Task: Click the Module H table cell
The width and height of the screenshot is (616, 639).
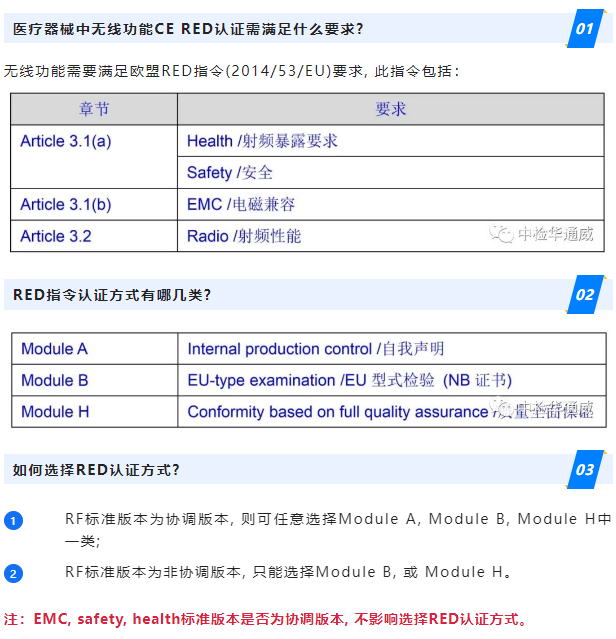Action: [x=55, y=411]
